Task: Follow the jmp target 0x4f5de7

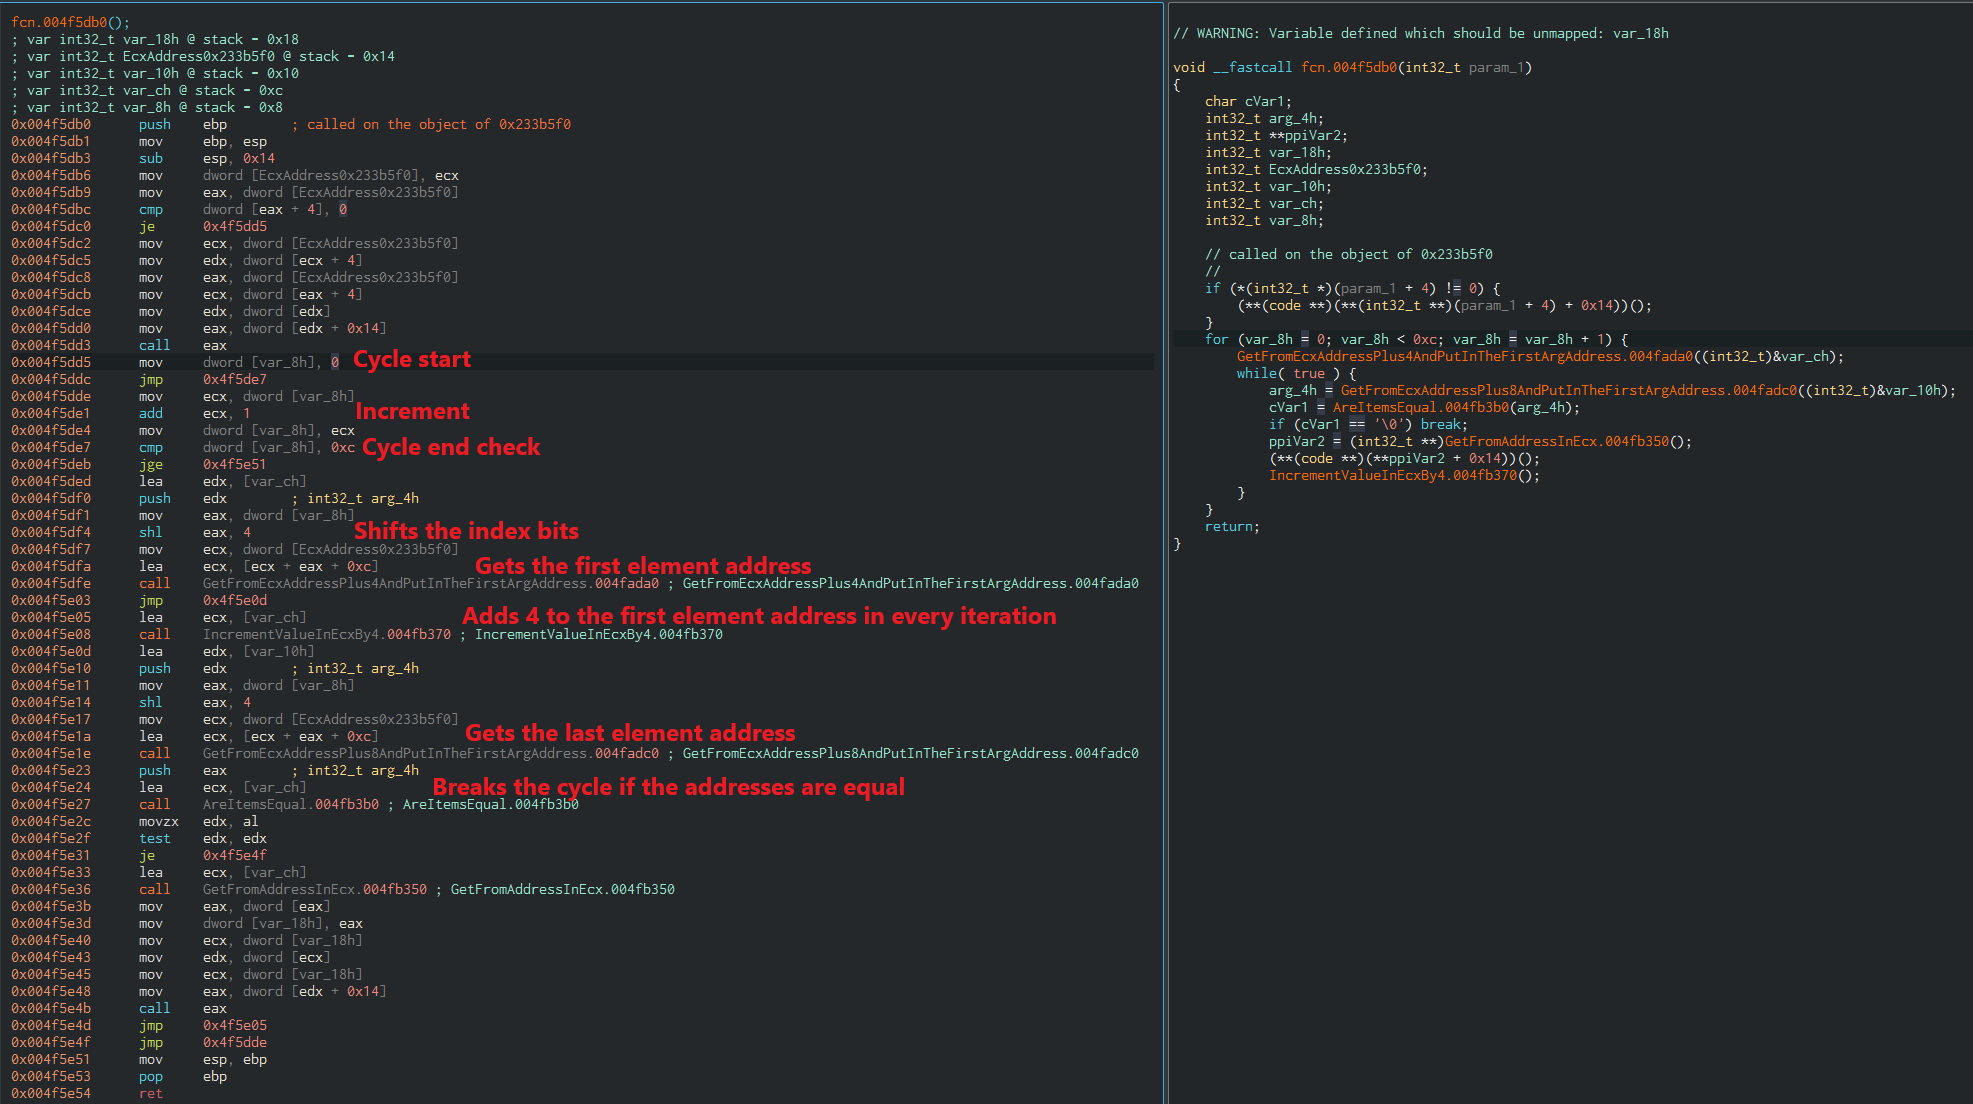Action: [234, 379]
